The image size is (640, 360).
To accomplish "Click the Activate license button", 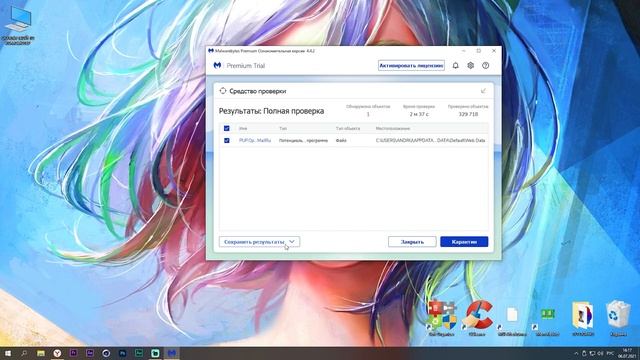I will [411, 65].
